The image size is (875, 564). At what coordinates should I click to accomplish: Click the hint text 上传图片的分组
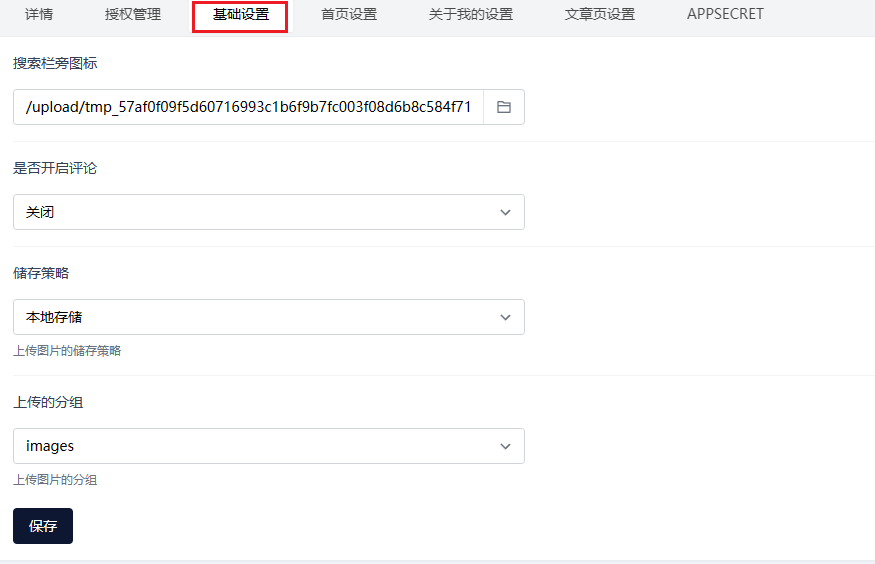click(55, 479)
